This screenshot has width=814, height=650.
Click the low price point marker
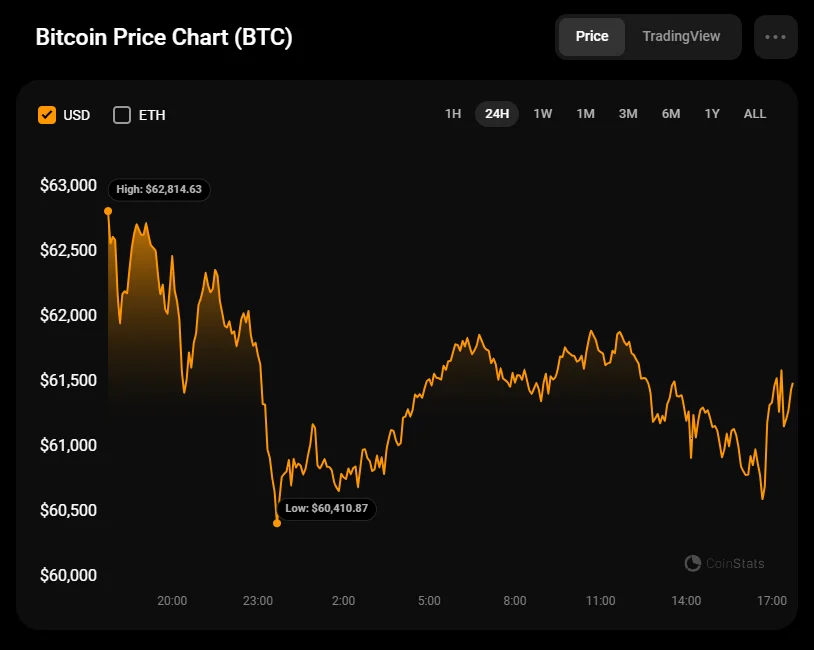(277, 523)
